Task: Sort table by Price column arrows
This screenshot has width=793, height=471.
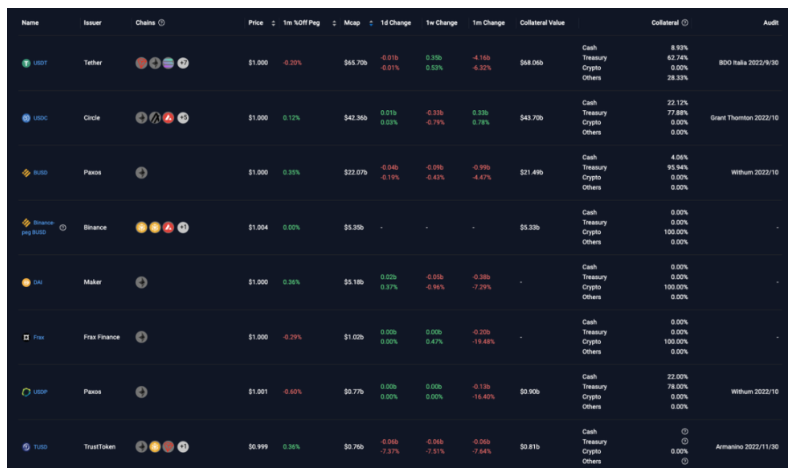Action: [273, 23]
